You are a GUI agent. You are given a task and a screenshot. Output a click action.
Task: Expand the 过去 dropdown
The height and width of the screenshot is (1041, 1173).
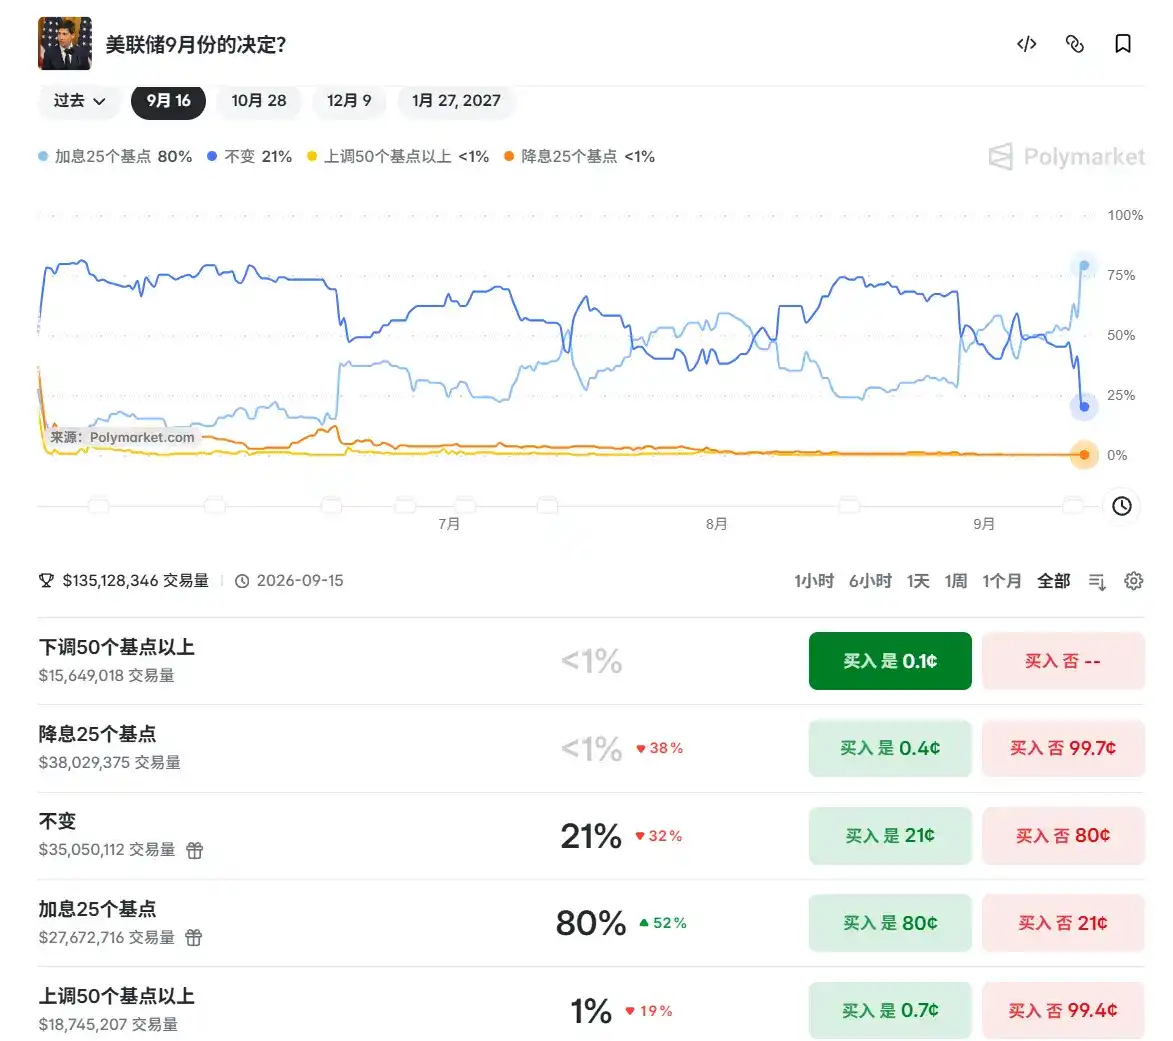point(79,101)
